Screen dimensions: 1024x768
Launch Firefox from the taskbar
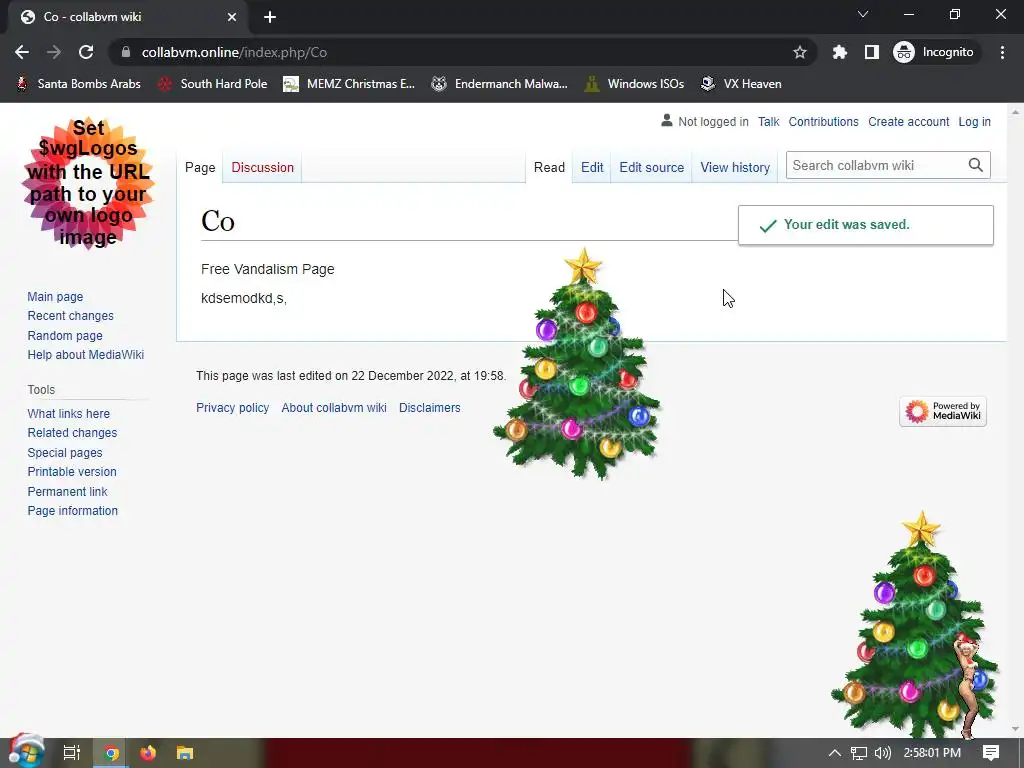(x=148, y=753)
